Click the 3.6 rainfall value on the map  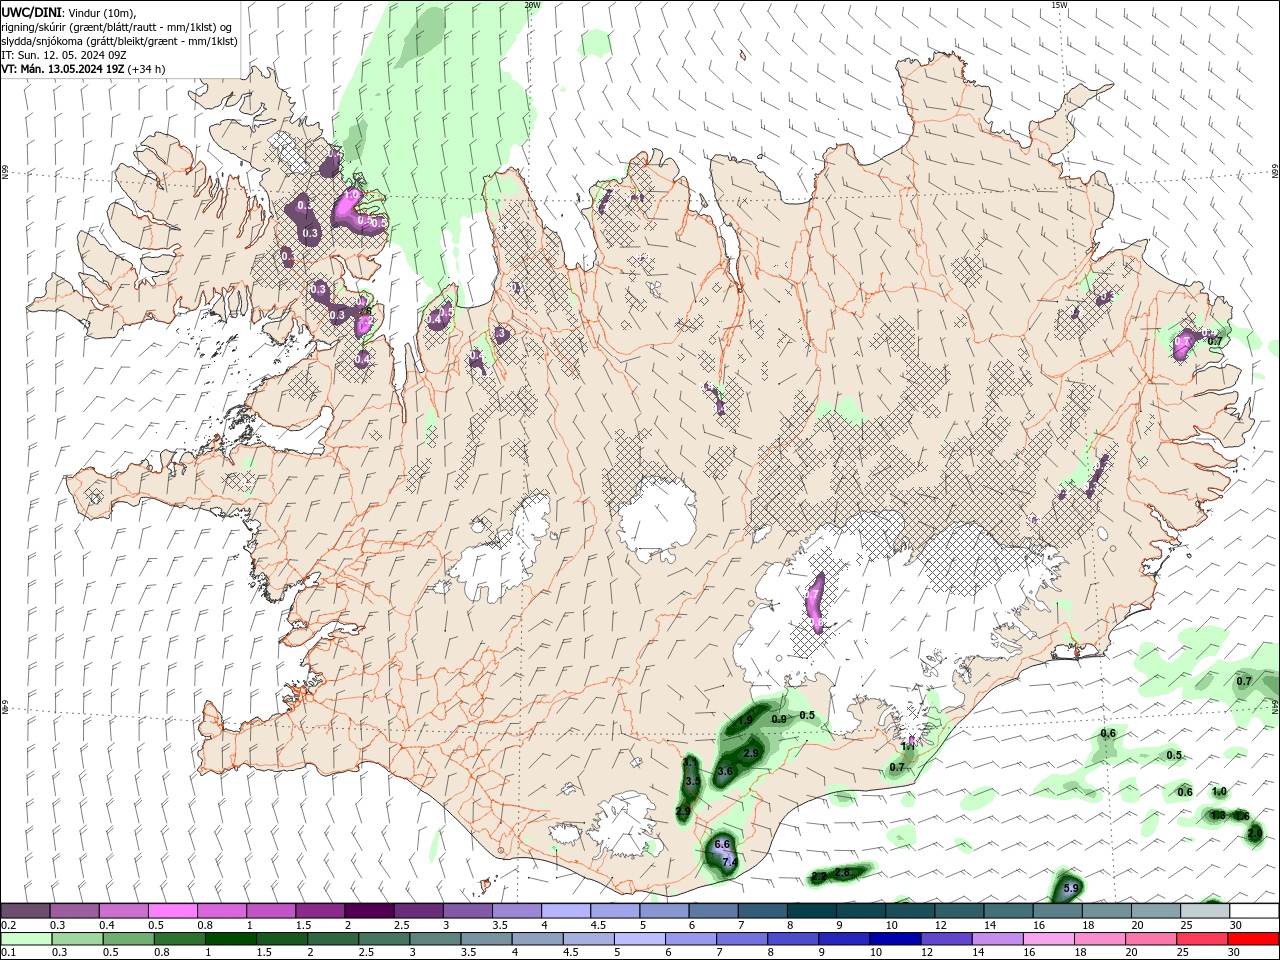(725, 771)
